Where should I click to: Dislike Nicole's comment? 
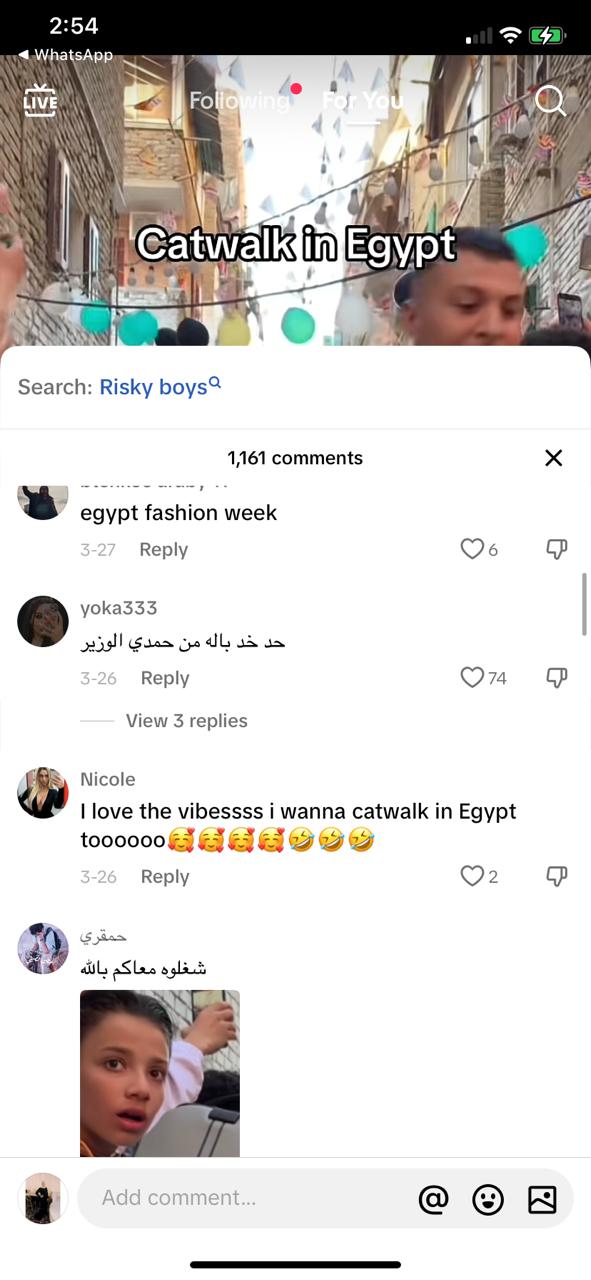[557, 876]
